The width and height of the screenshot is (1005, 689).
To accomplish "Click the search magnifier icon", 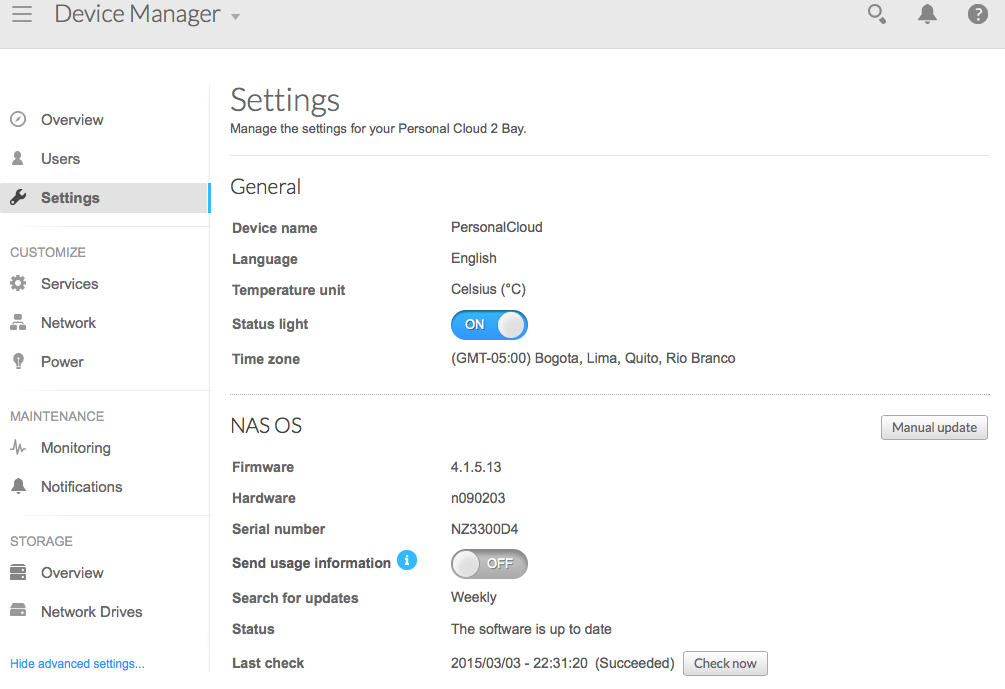I will coord(877,14).
